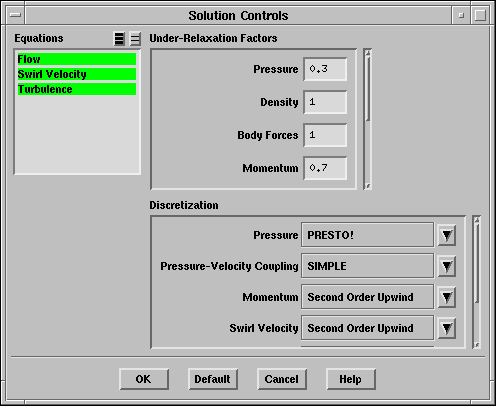Viewport: 496px width, 406px height.
Task: Toggle the Swirl Velocity equation
Action: coord(77,74)
